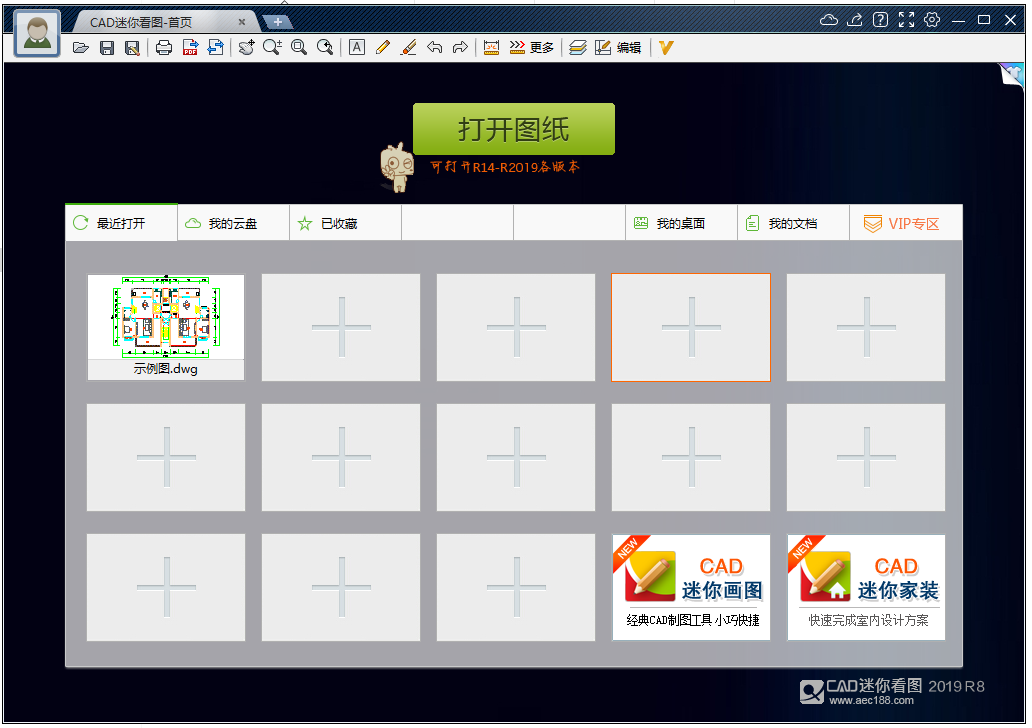1032x728 pixels.
Task: Activate the 编辑 edit tool
Action: (617, 47)
